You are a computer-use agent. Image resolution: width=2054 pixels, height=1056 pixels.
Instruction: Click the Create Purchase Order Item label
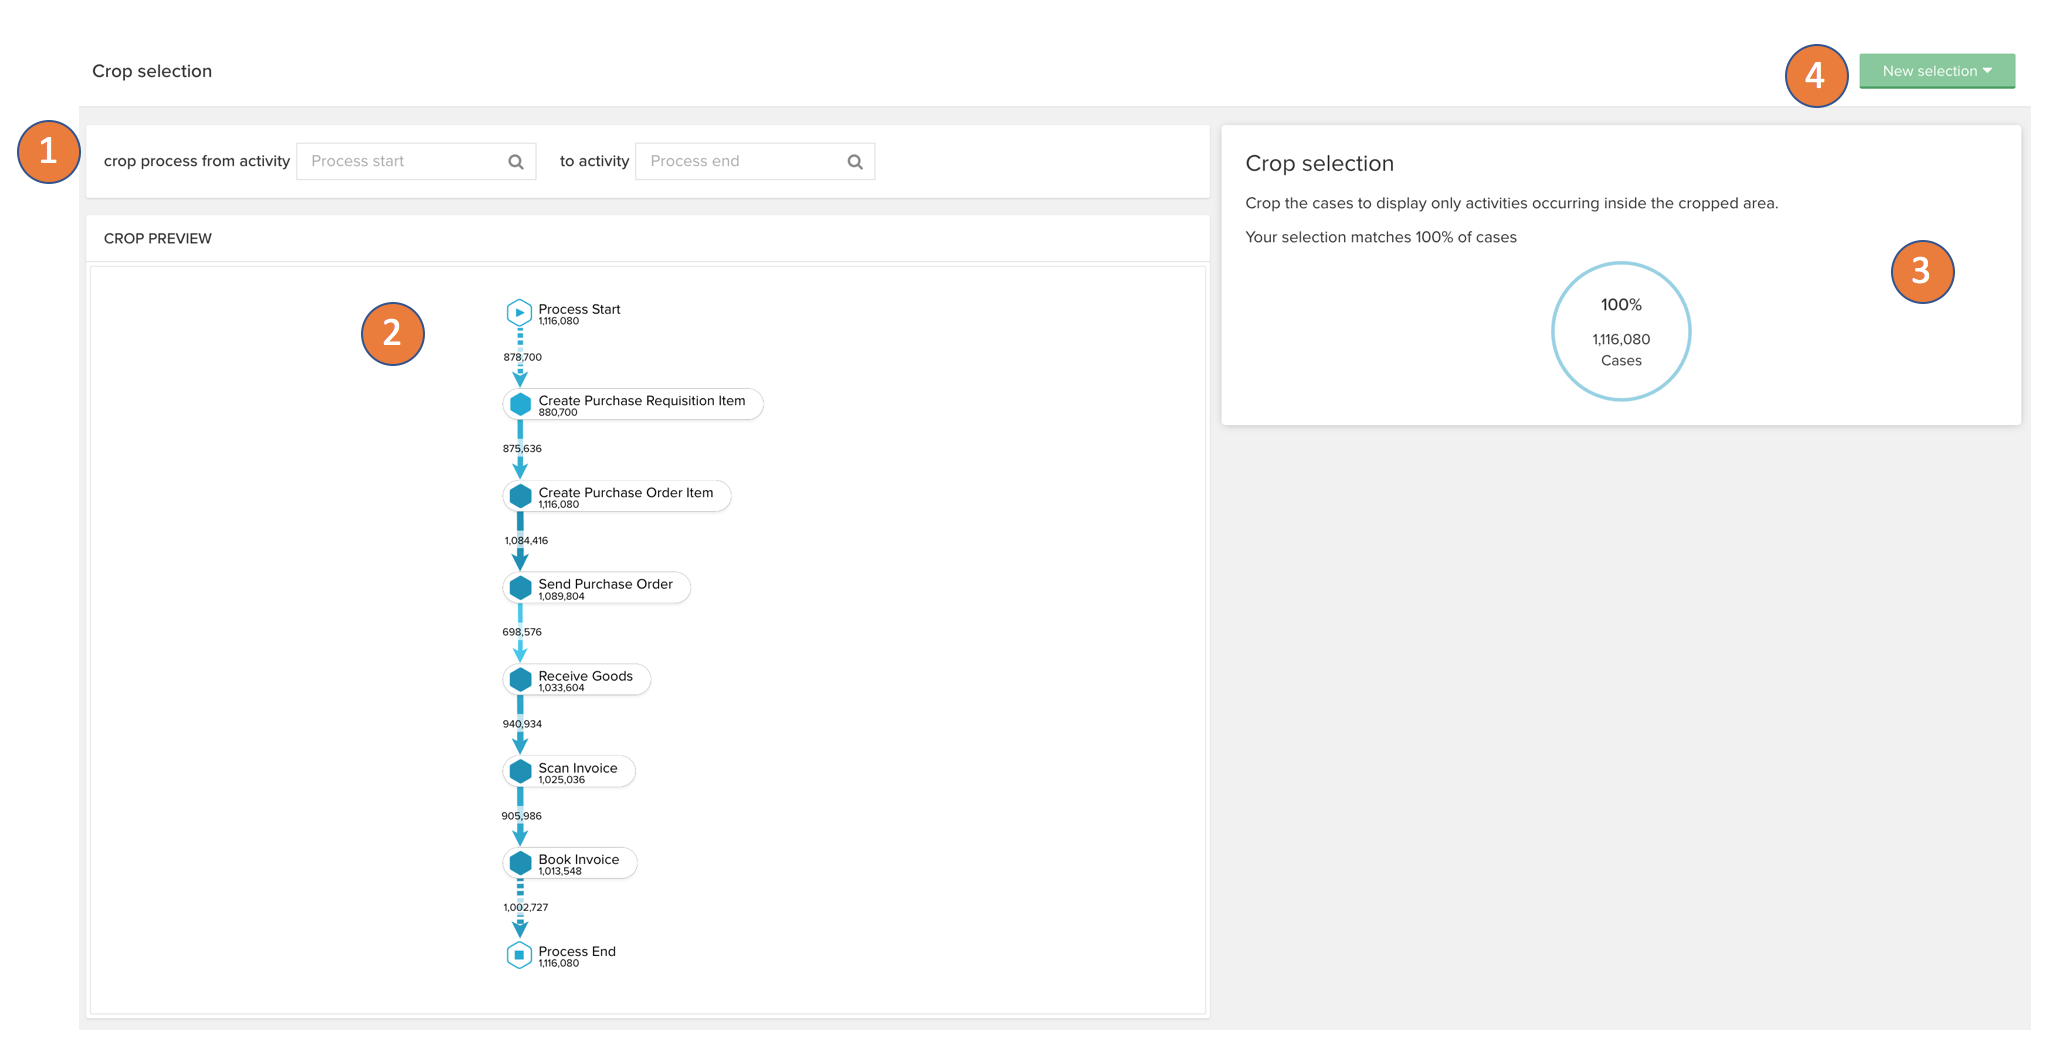[x=625, y=492]
